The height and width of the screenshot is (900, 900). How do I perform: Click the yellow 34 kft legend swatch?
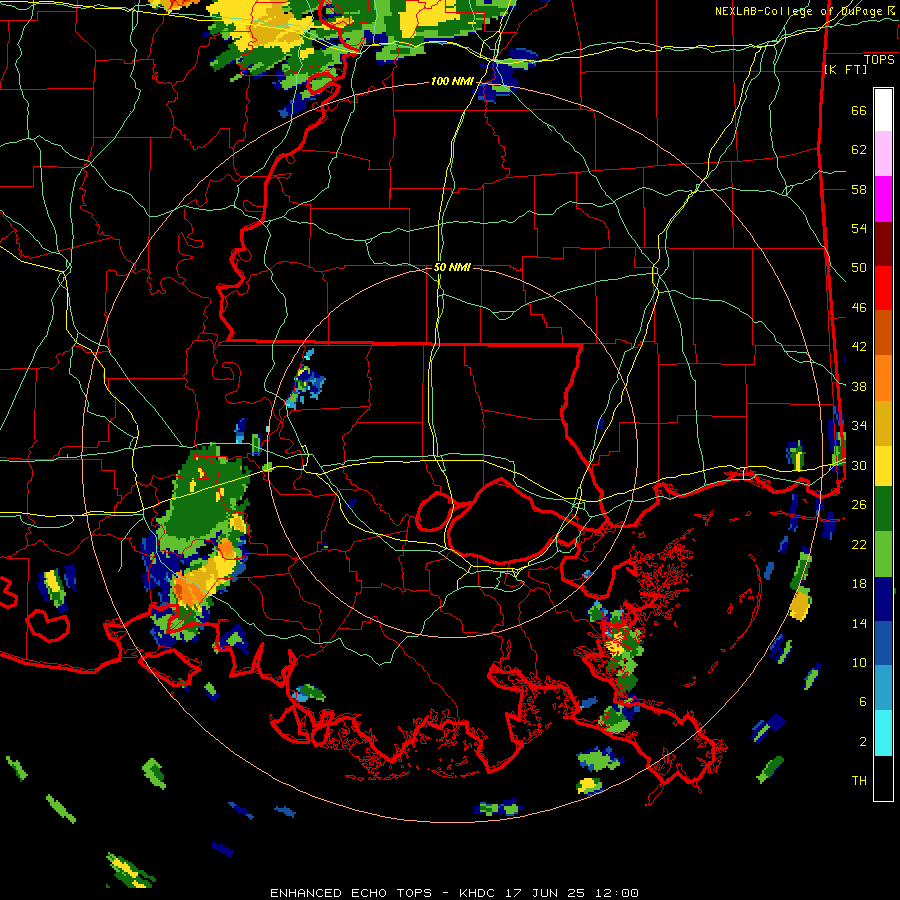click(x=883, y=466)
